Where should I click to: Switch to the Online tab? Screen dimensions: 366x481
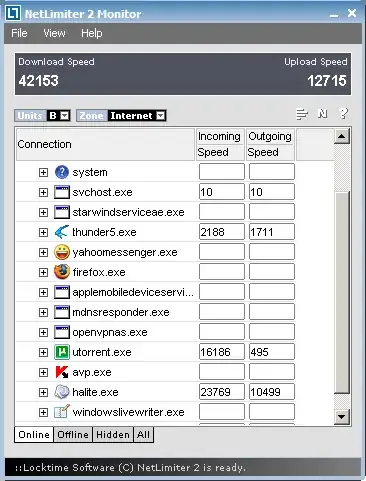coord(34,435)
